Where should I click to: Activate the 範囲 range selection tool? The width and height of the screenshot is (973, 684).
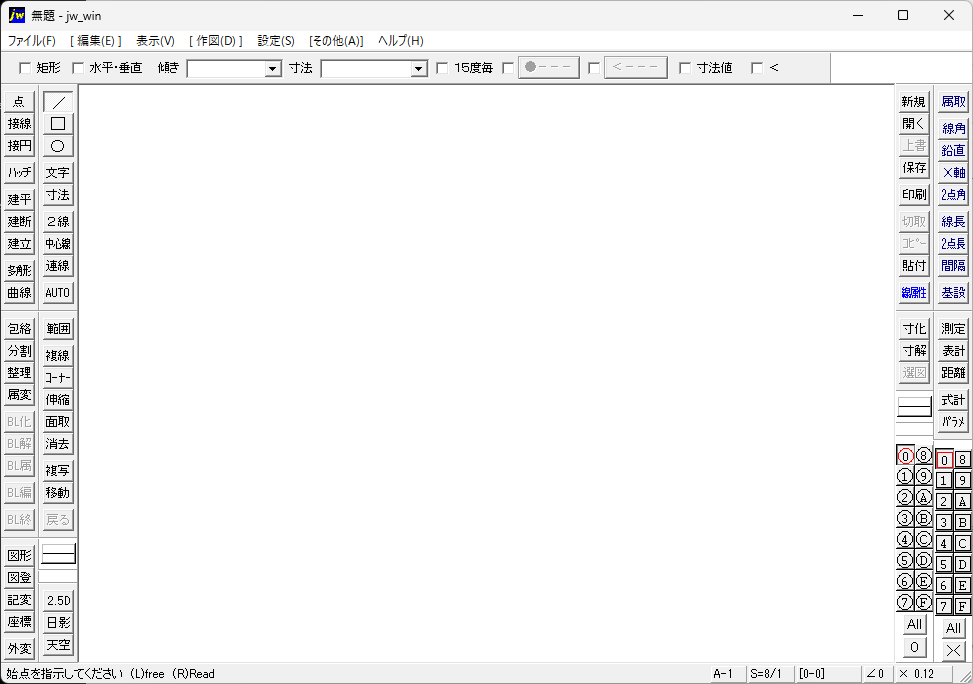pos(58,328)
